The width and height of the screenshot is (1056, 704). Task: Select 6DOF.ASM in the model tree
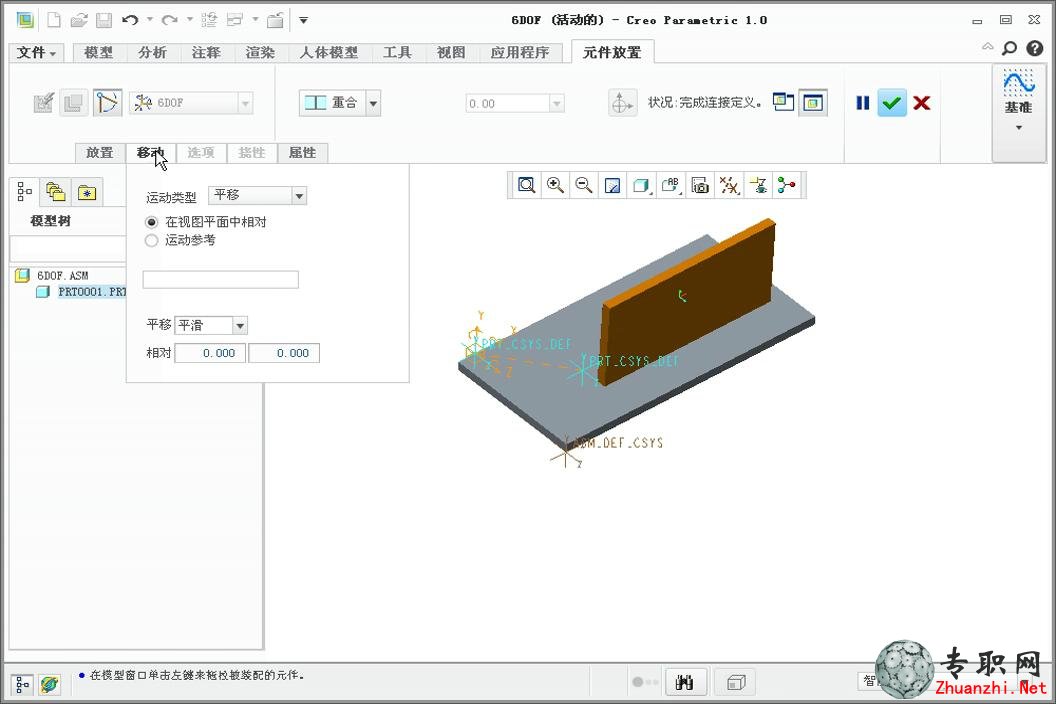pos(62,276)
